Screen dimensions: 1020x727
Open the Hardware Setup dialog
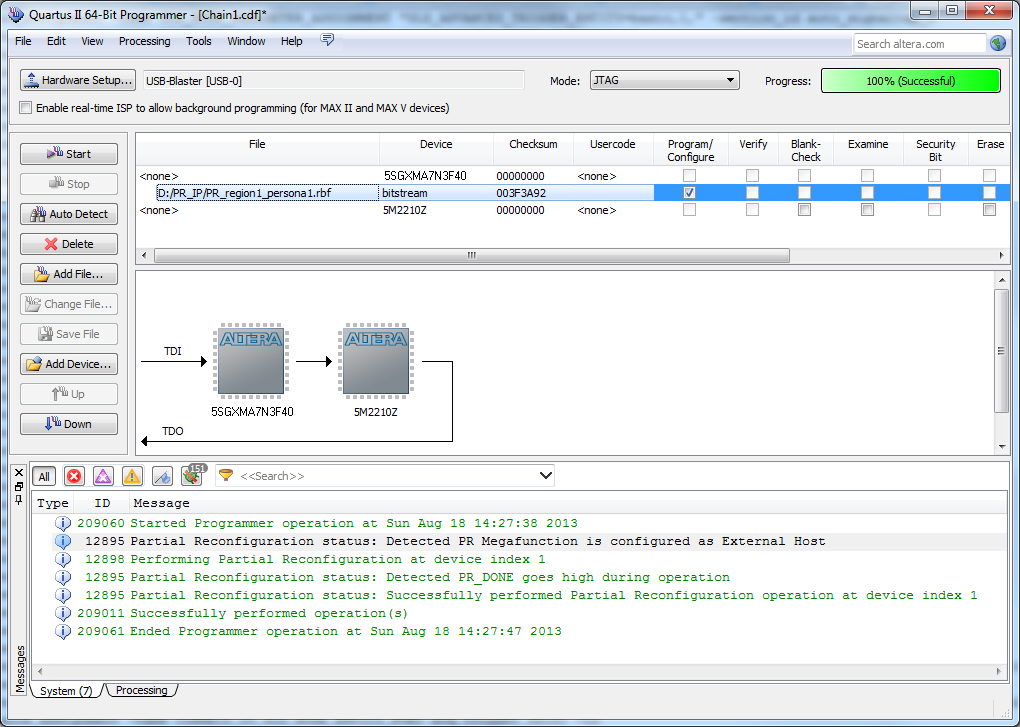(77, 80)
